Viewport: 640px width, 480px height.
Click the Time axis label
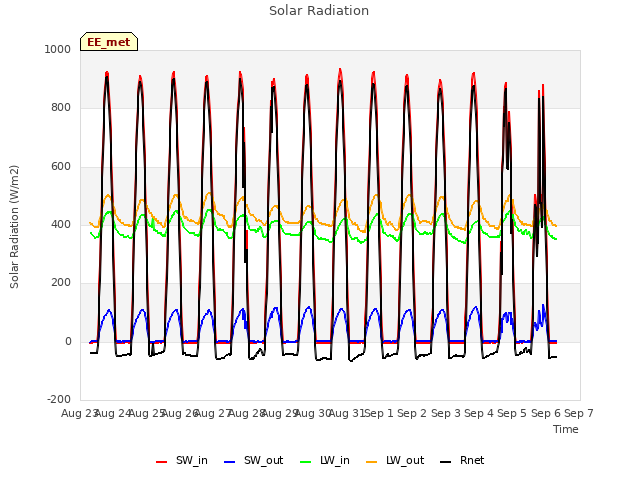point(566,429)
